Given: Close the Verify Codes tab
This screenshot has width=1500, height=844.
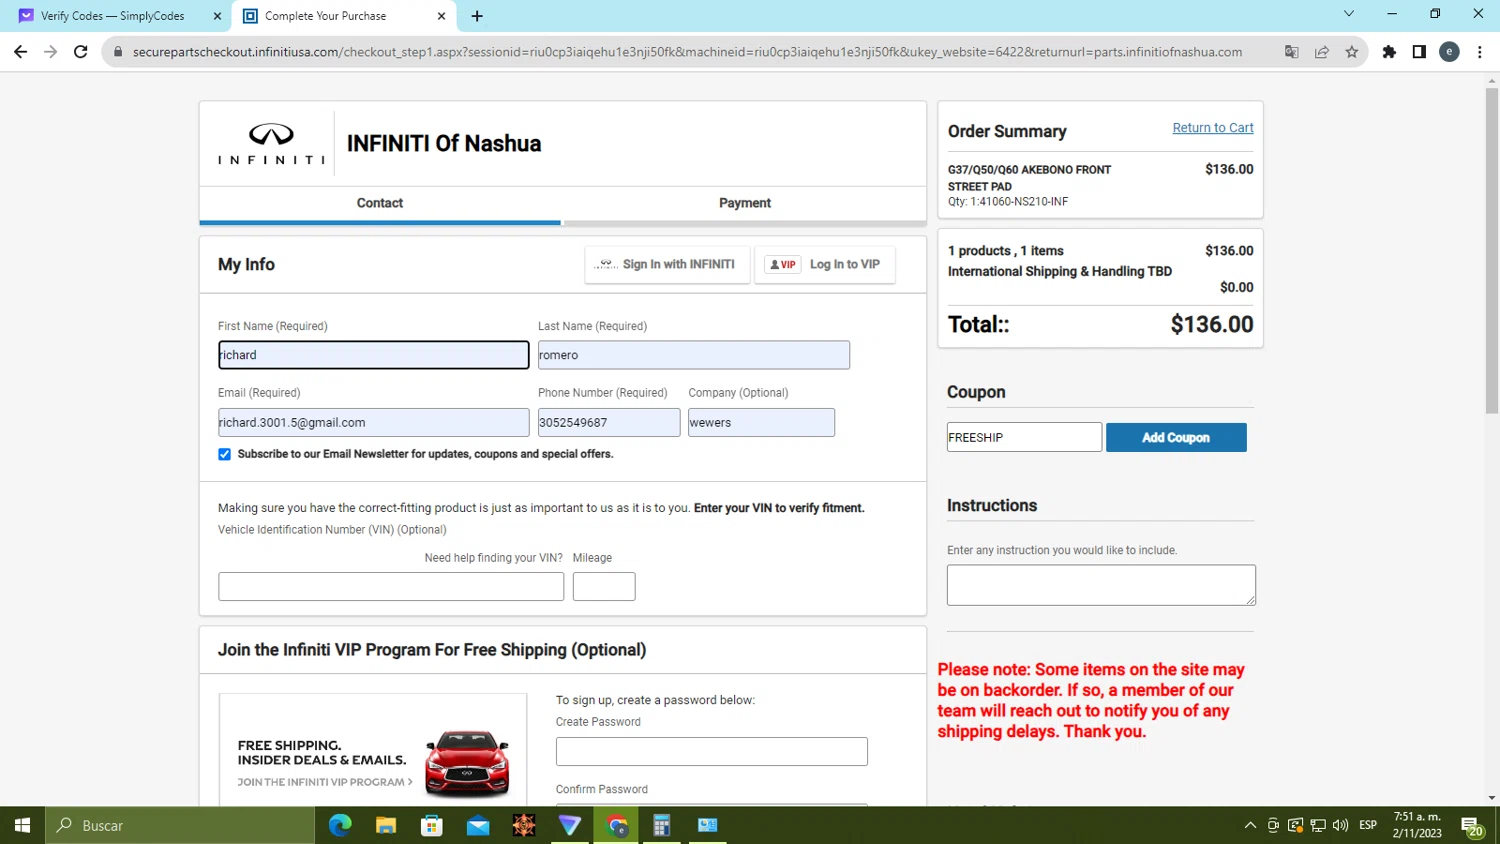Looking at the screenshot, I should point(217,16).
